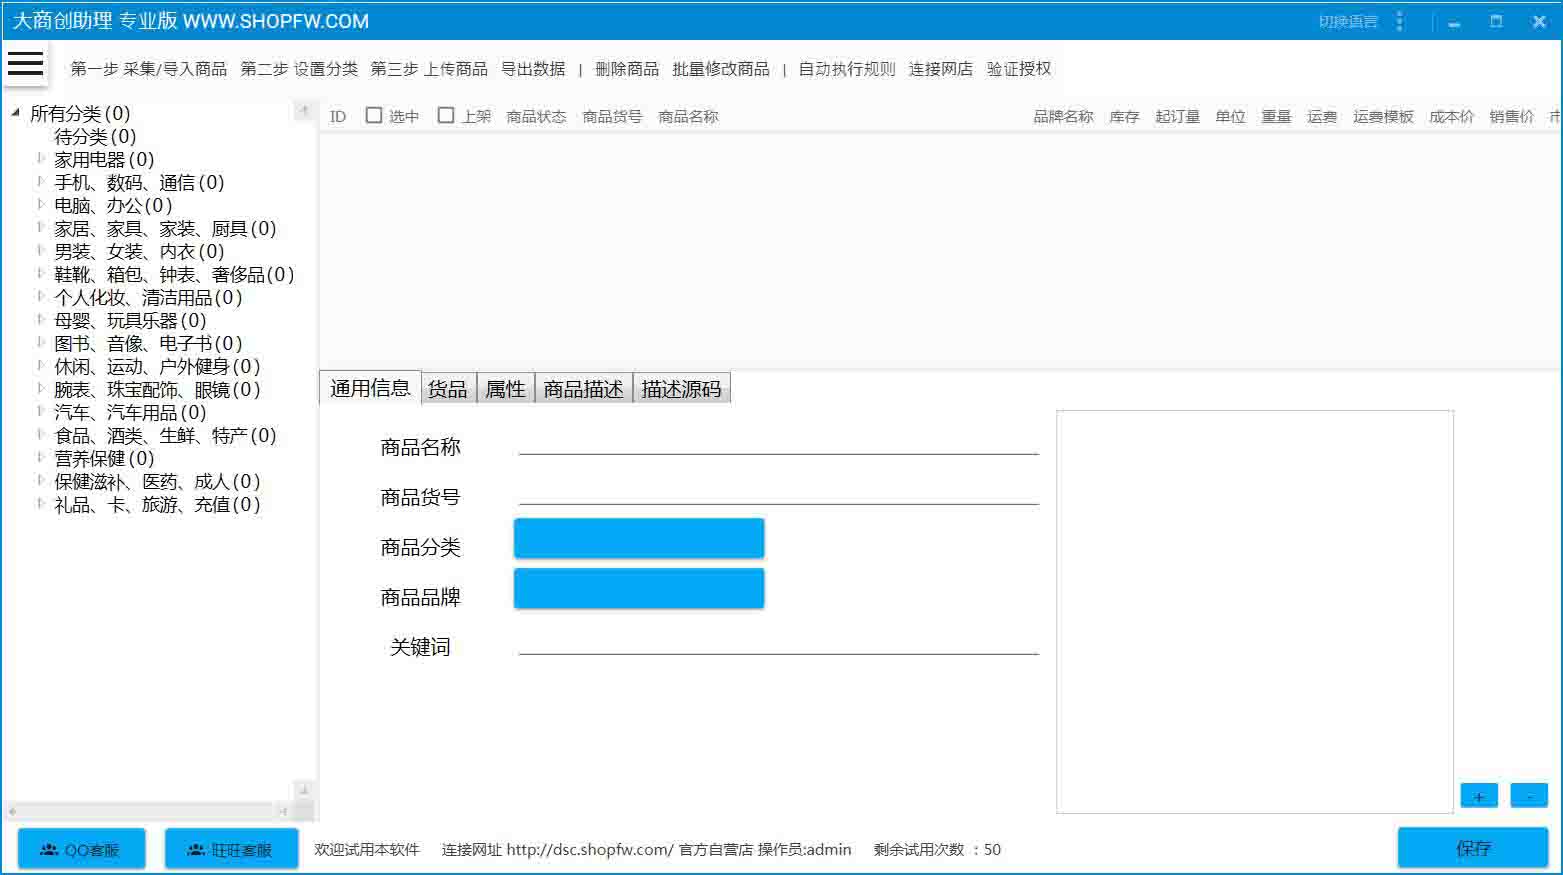This screenshot has height=875, width=1563.
Task: Open 第二步 设置分类 menu
Action: coord(299,69)
